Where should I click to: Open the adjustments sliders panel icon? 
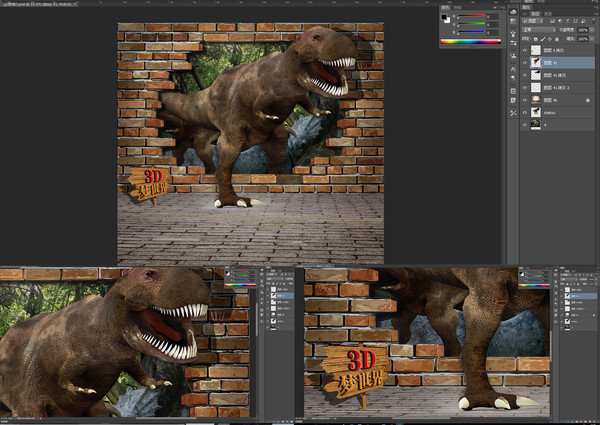(513, 43)
